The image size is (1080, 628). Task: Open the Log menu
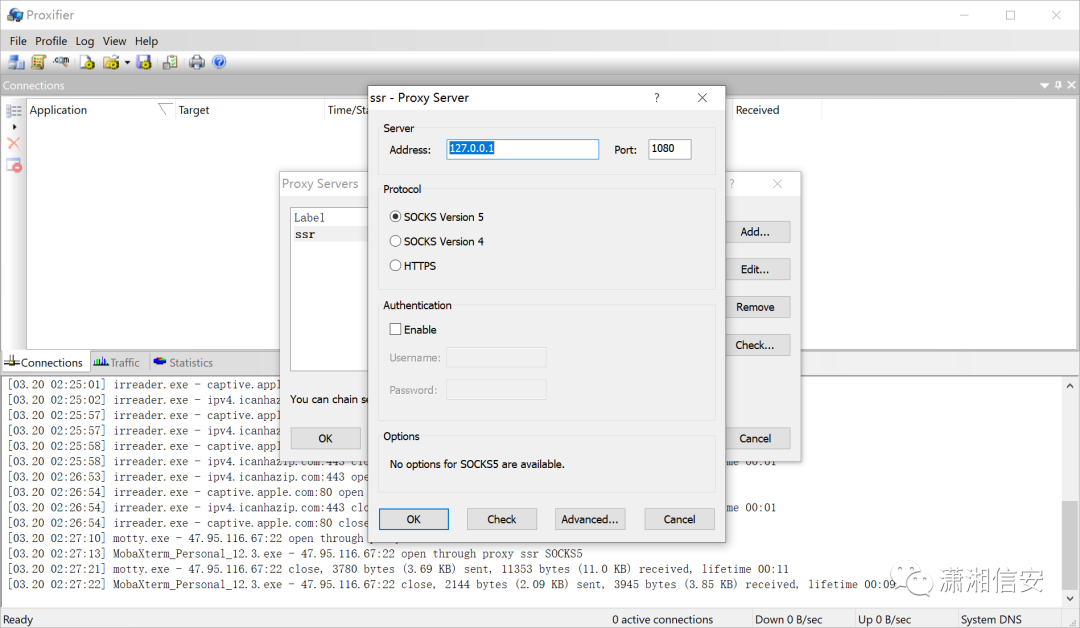[x=85, y=41]
